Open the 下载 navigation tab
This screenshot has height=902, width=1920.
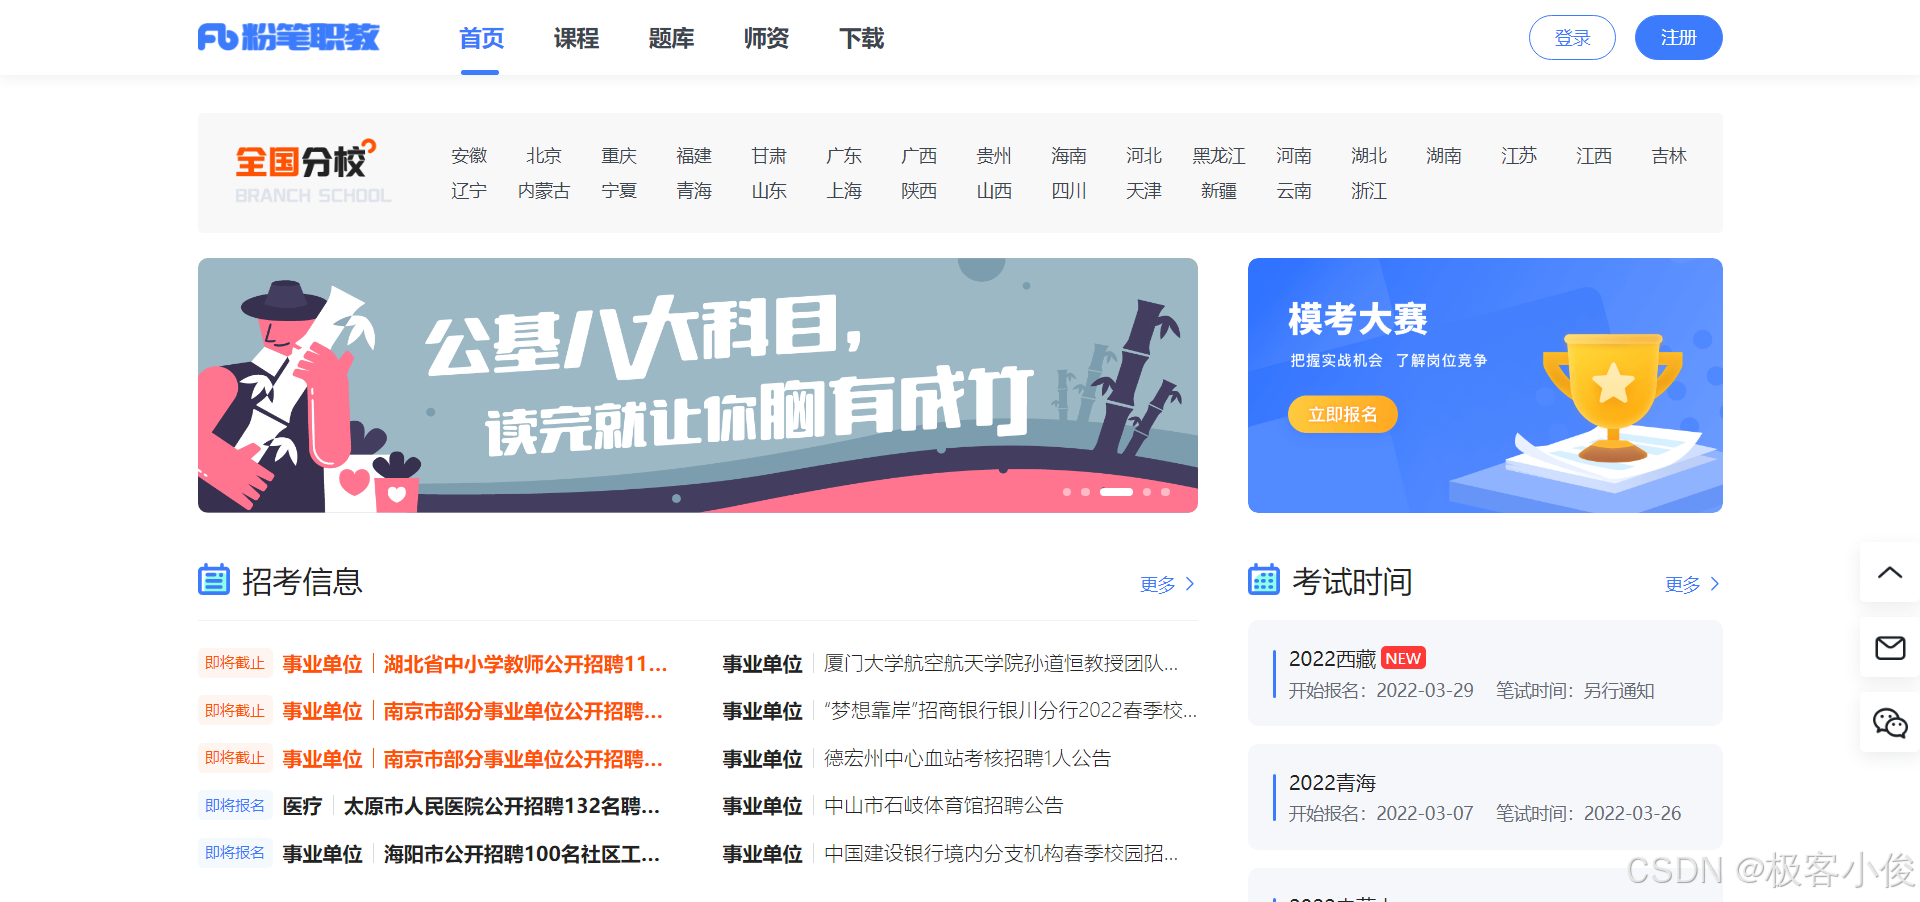coord(861,38)
